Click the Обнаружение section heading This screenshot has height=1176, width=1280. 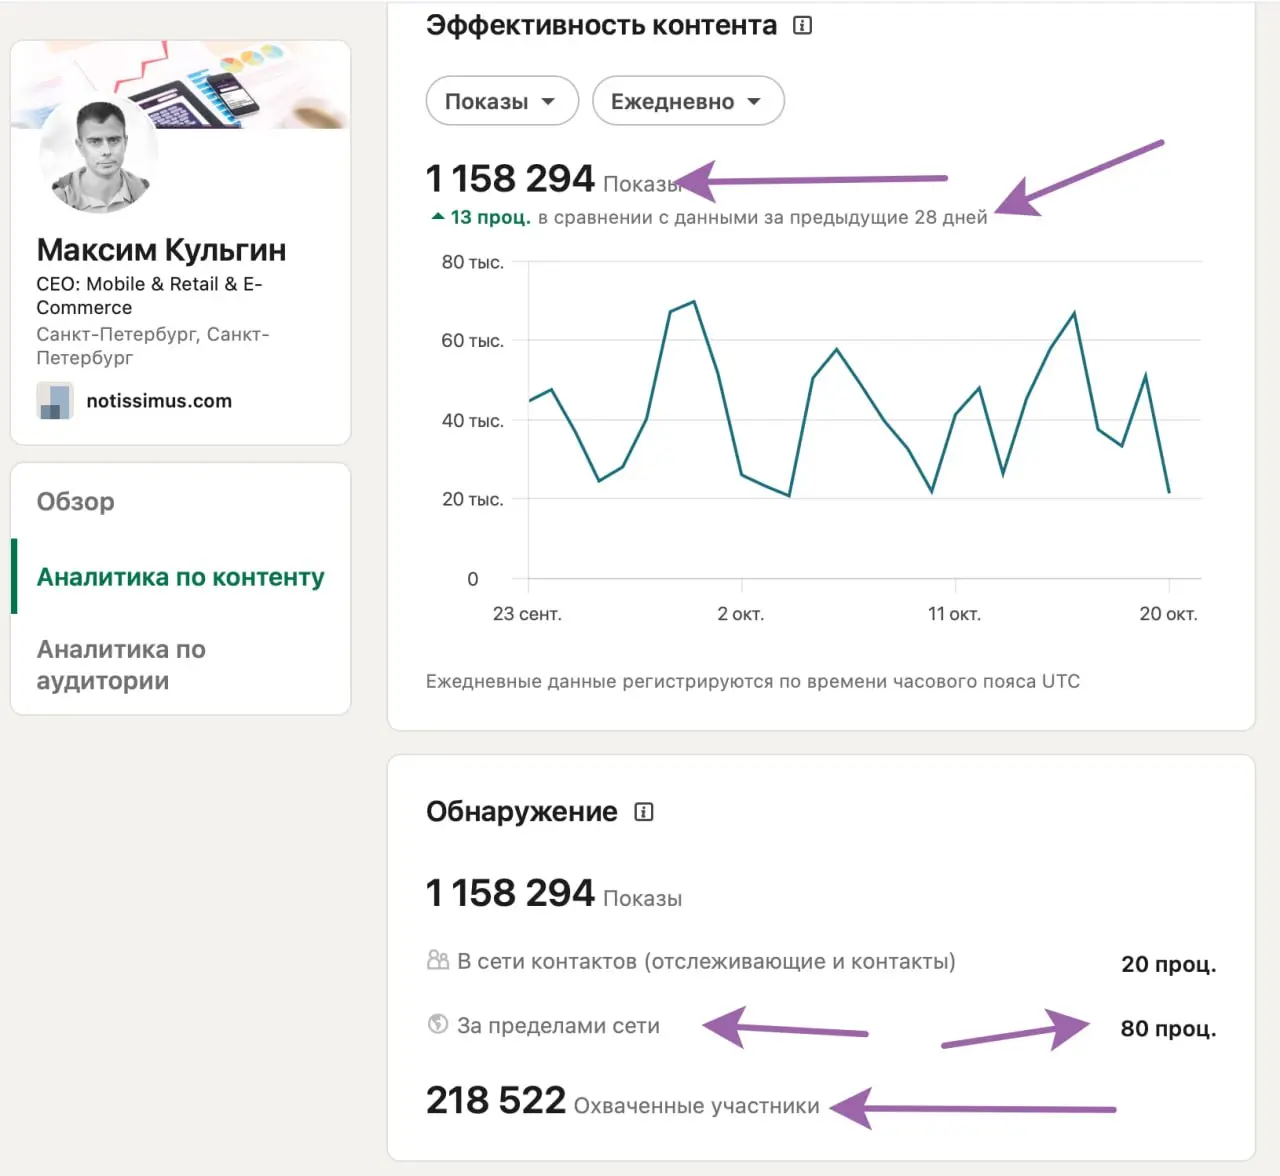[522, 812]
